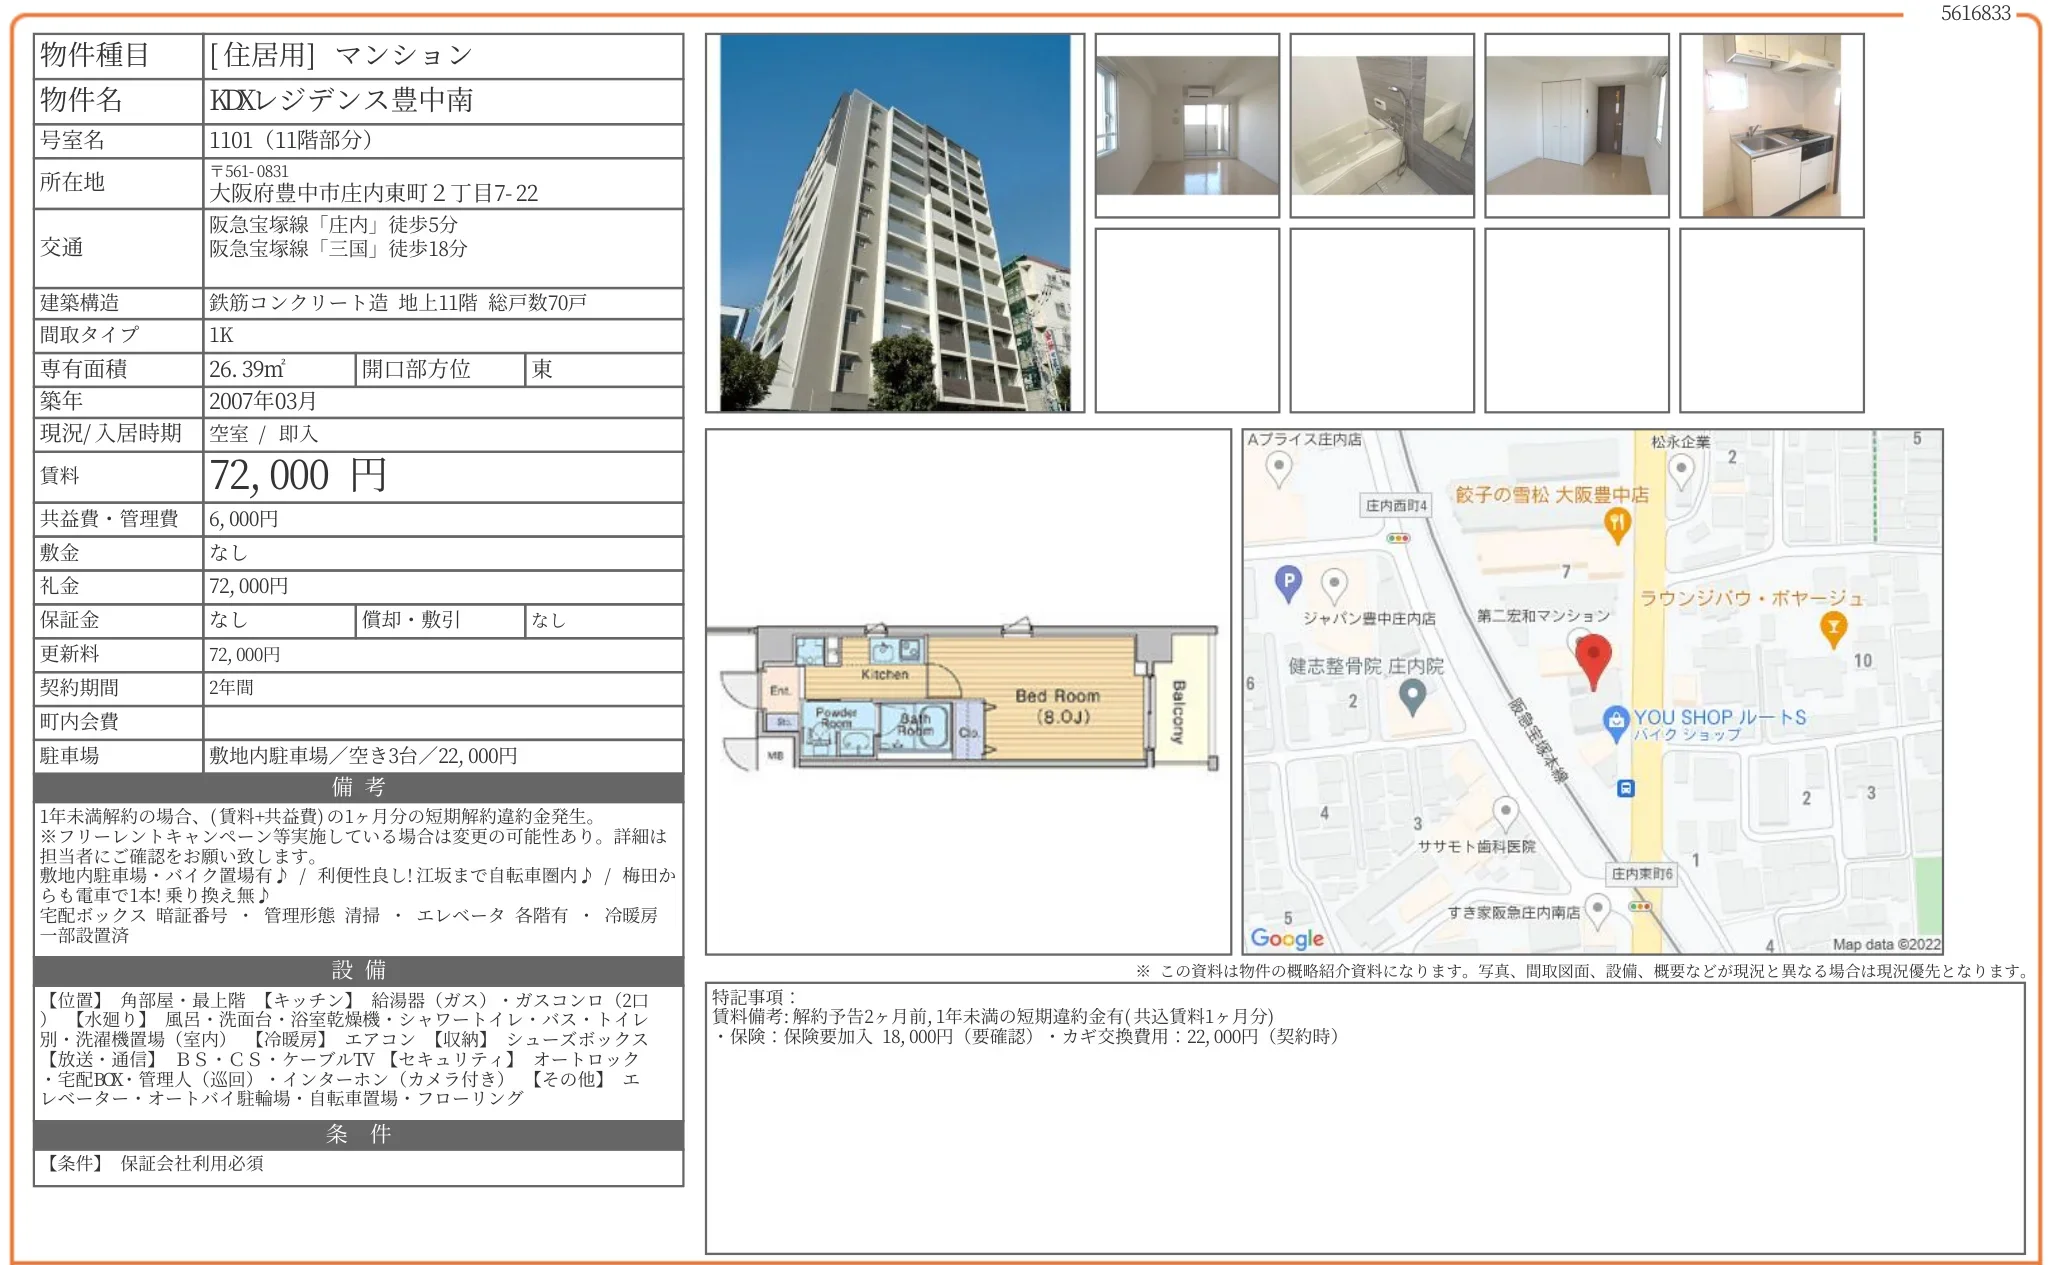Click the orange bar icon by ラウンジバウ・ボヤージュ
The image size is (2056, 1265).
[1833, 628]
